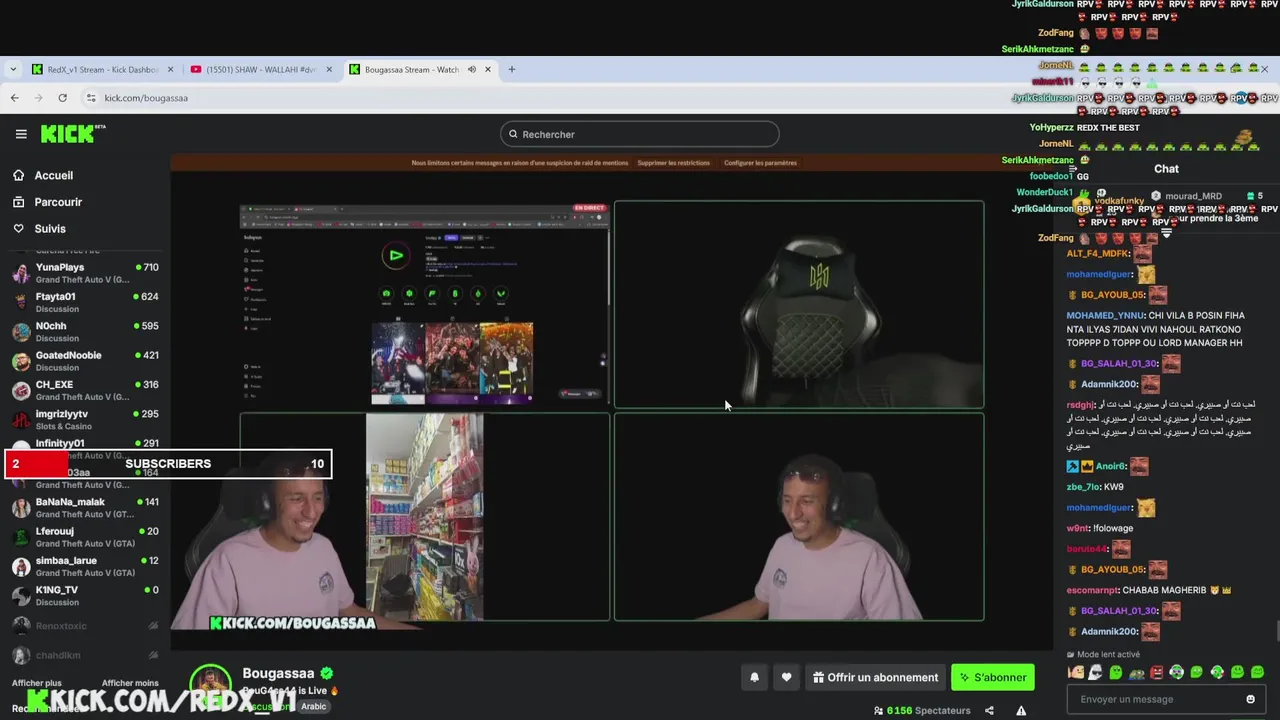Click Afficher plus in the sidebar
This screenshot has width=1280, height=720.
tap(37, 683)
